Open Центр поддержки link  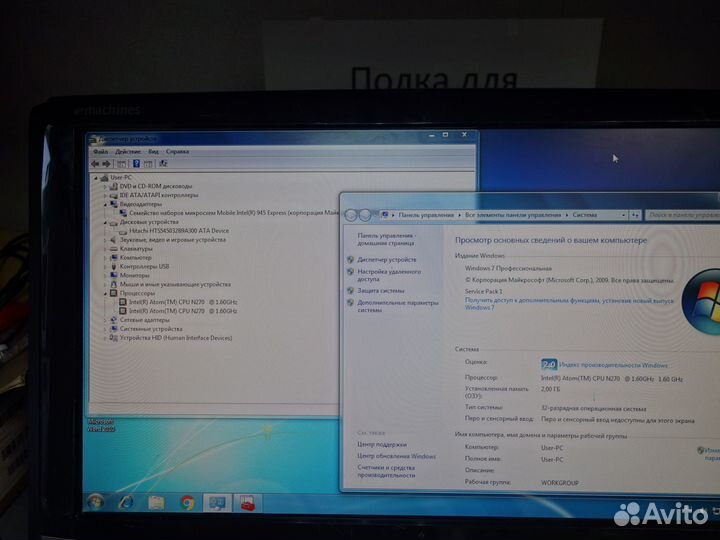(x=382, y=445)
